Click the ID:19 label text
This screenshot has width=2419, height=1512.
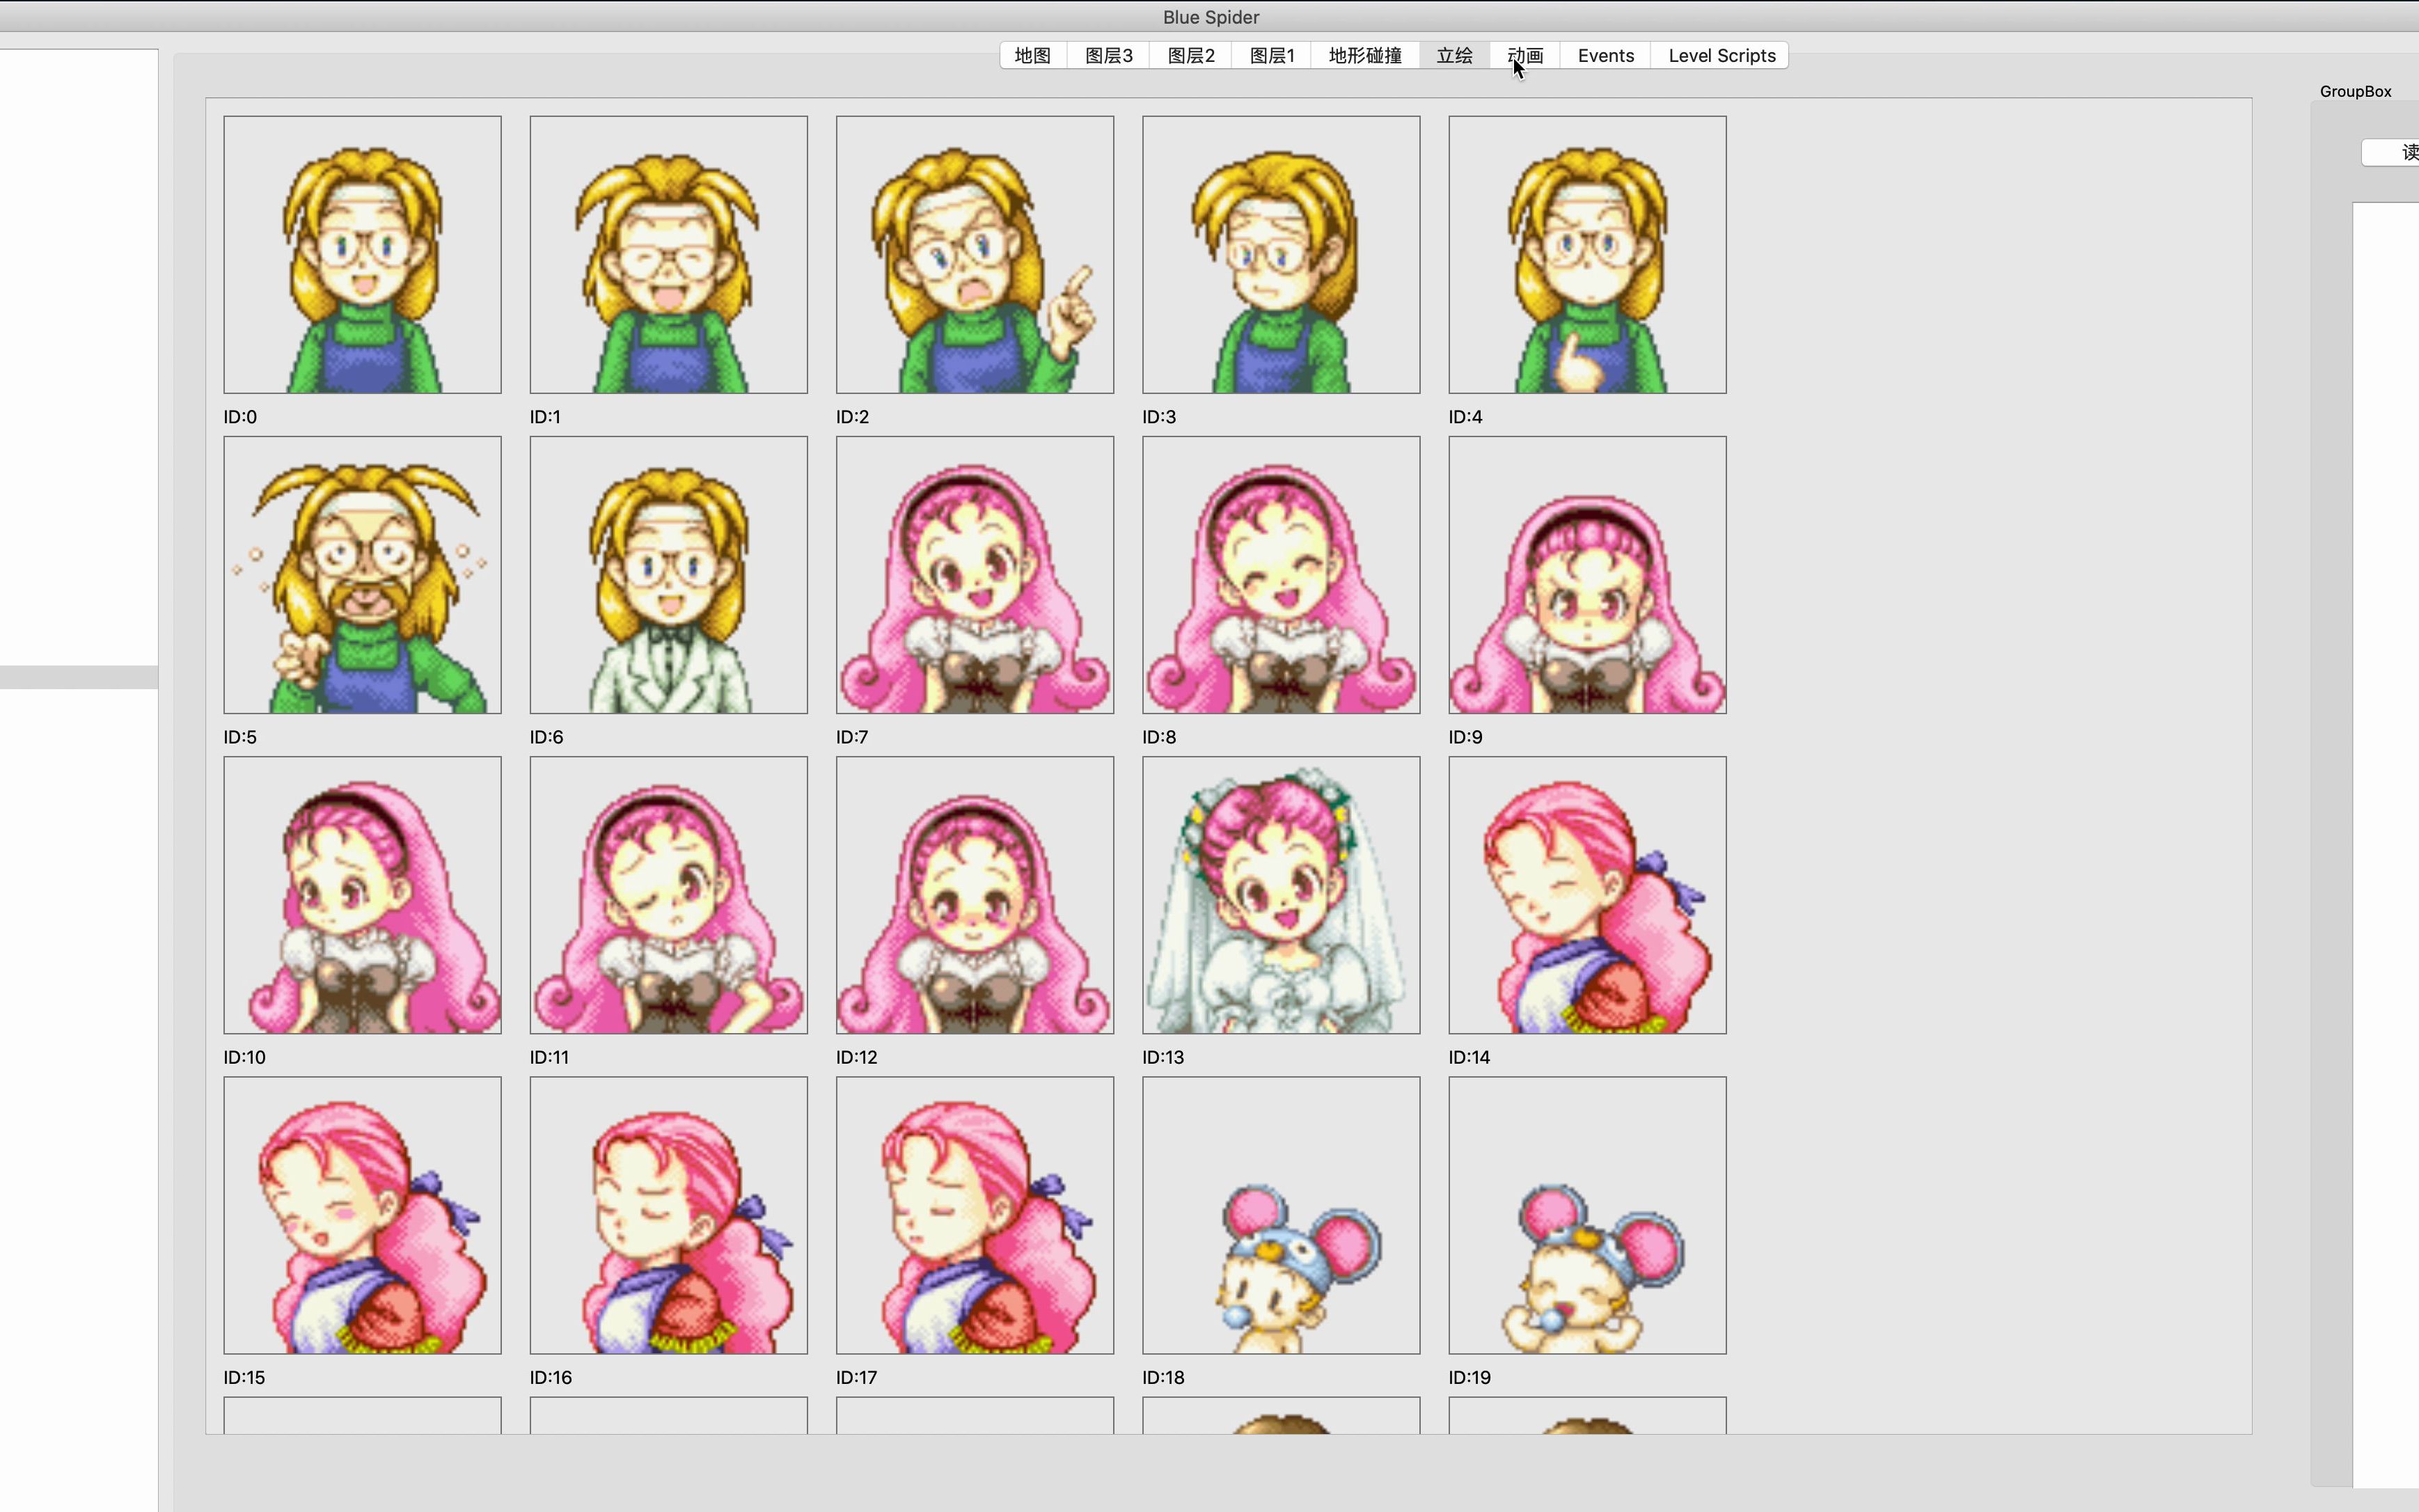pyautogui.click(x=1469, y=1377)
